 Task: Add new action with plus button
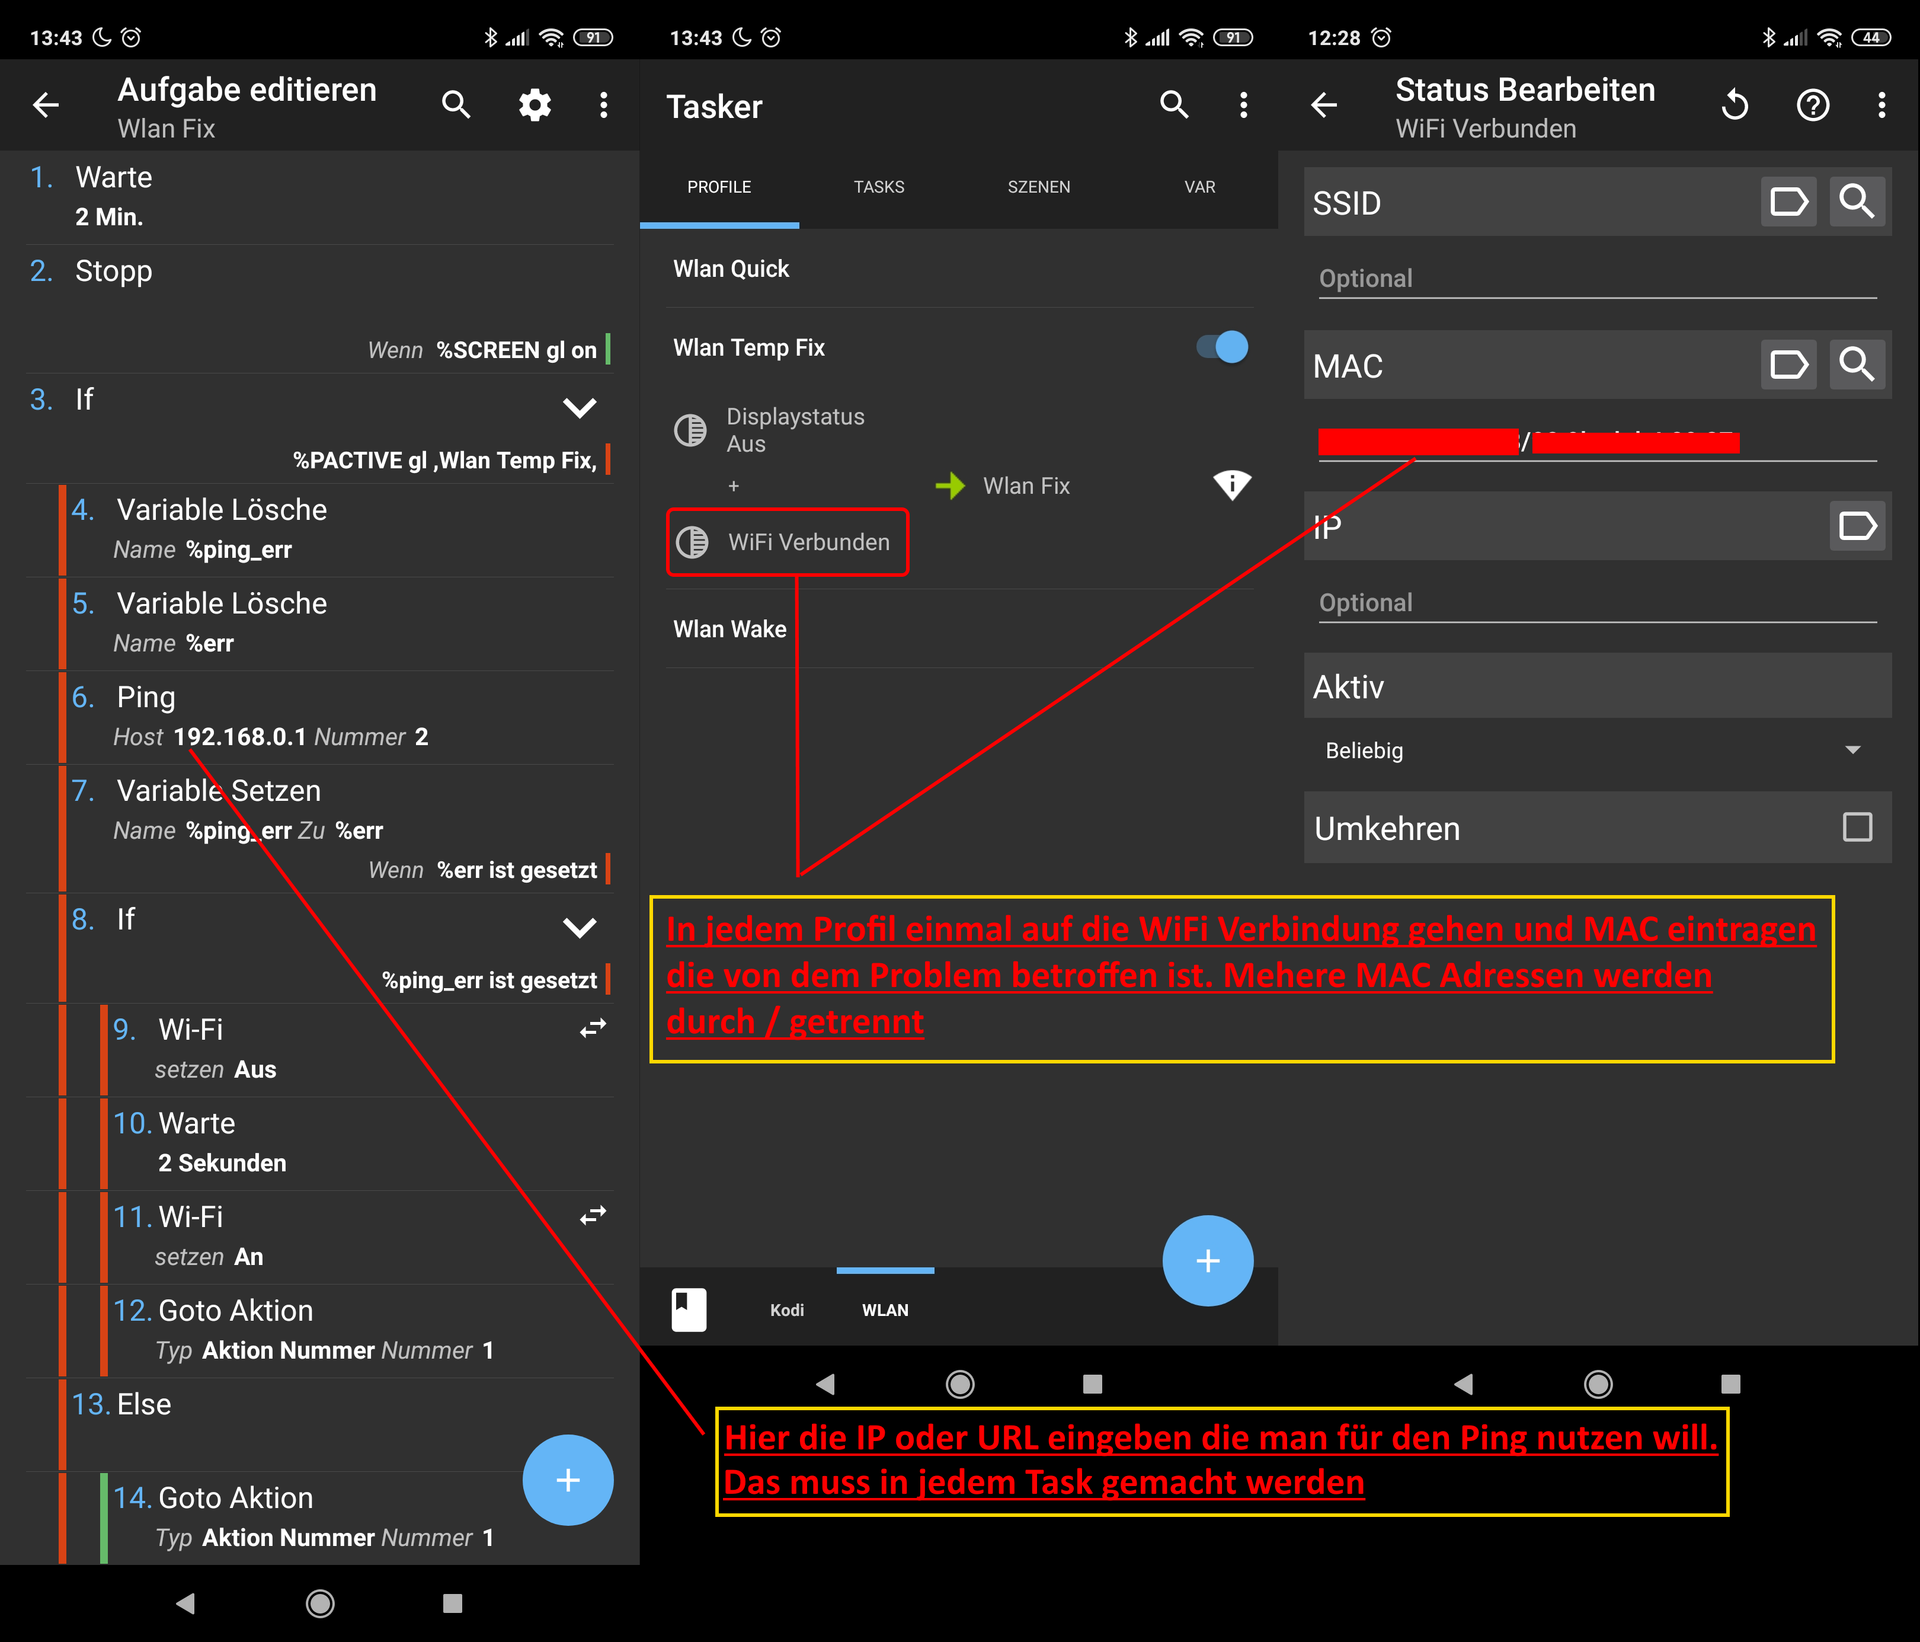point(568,1480)
